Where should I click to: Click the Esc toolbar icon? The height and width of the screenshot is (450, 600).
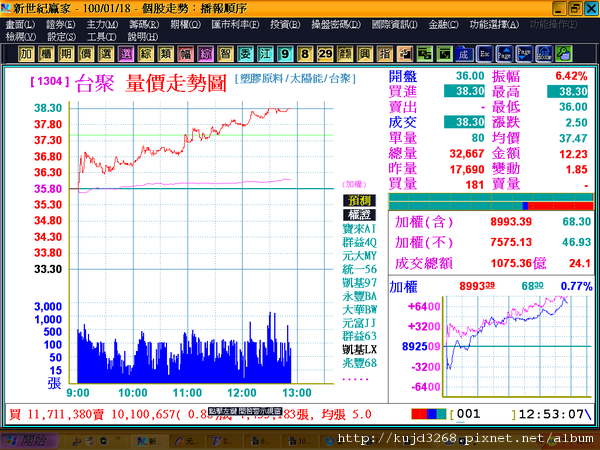click(x=484, y=54)
